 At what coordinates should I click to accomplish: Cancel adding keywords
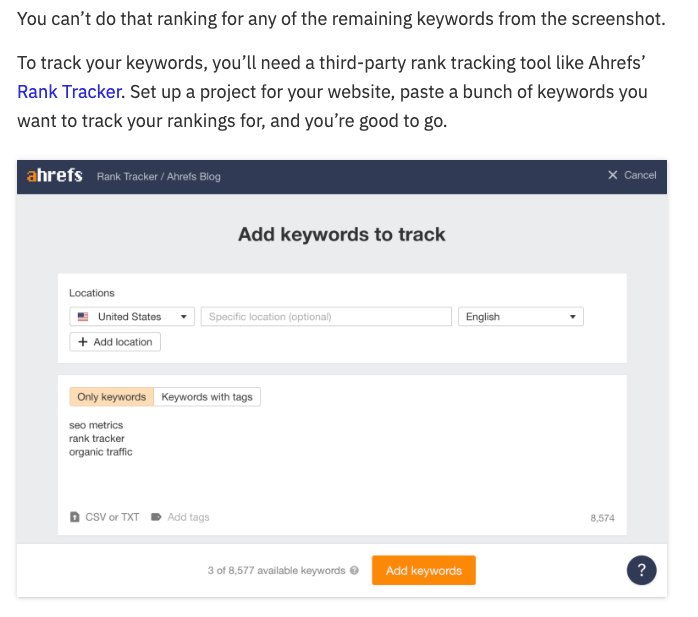point(632,175)
